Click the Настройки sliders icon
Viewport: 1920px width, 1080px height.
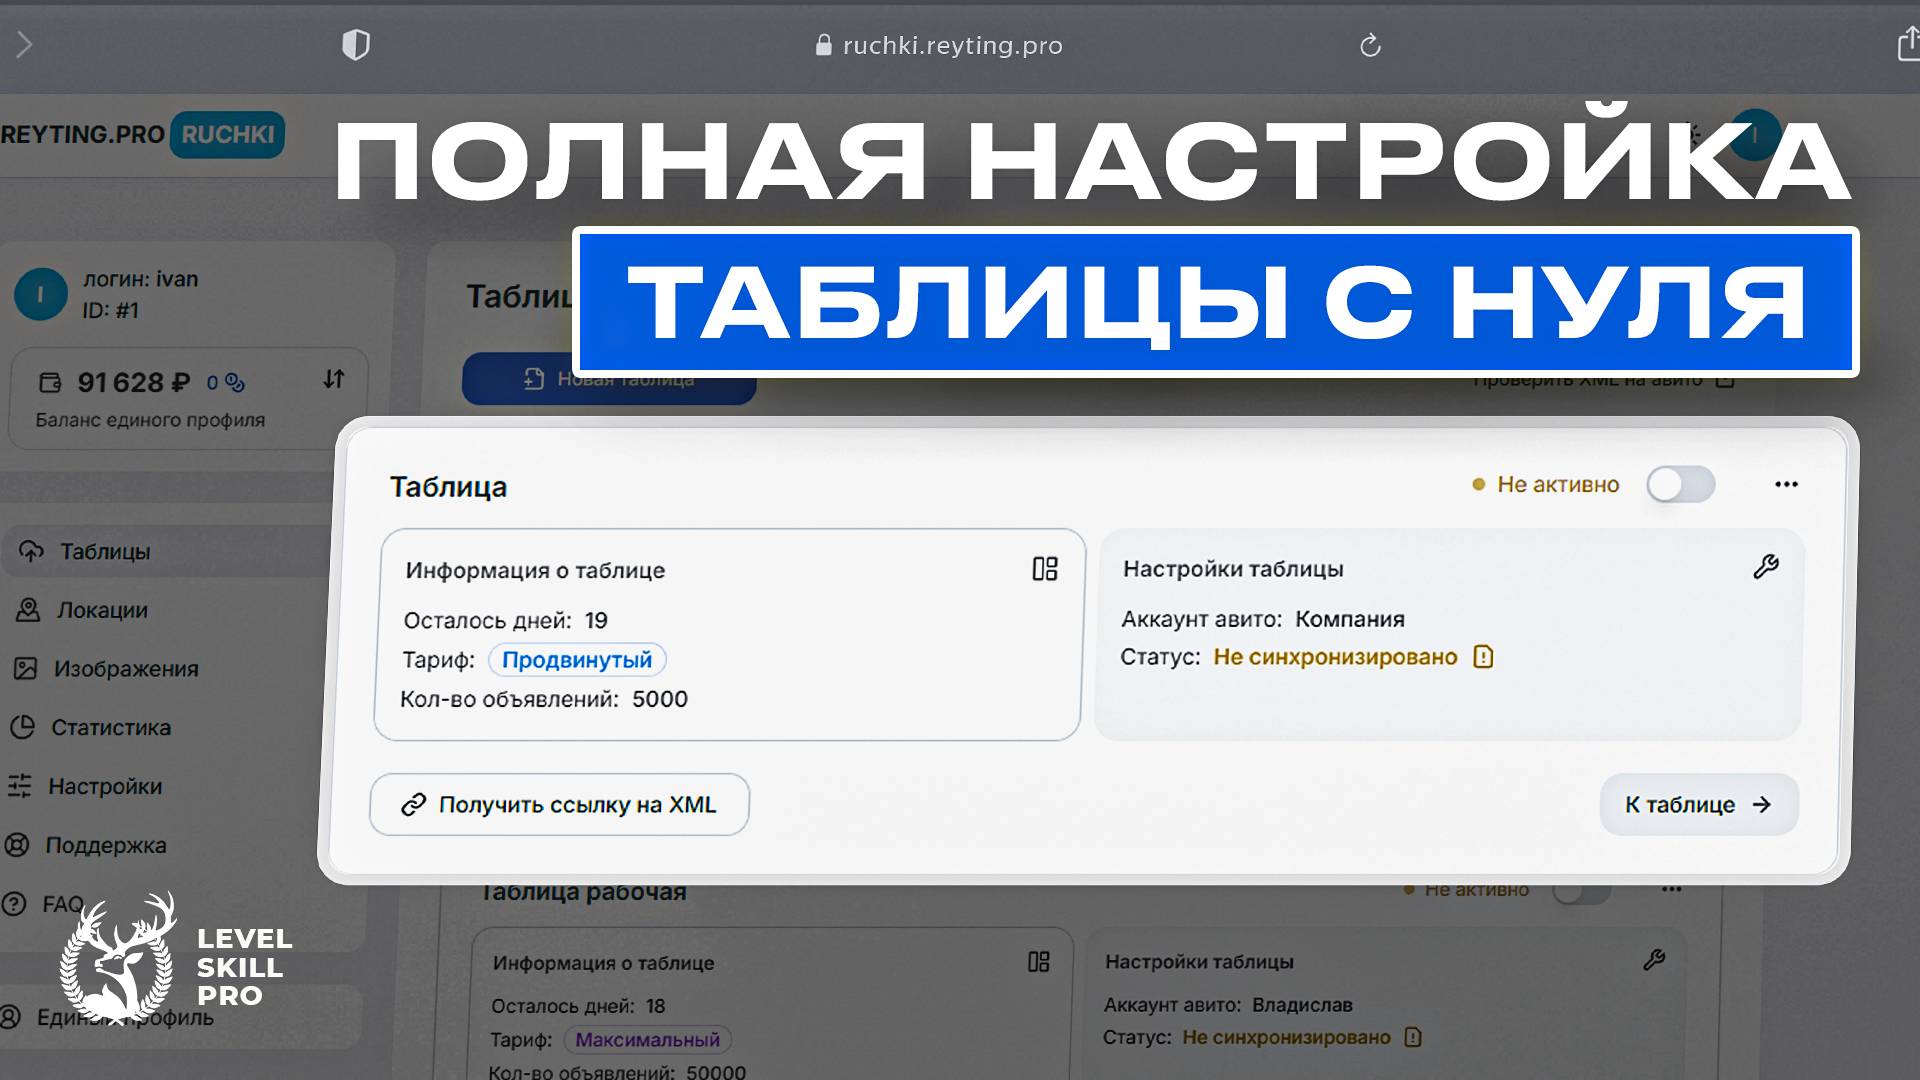(x=20, y=787)
